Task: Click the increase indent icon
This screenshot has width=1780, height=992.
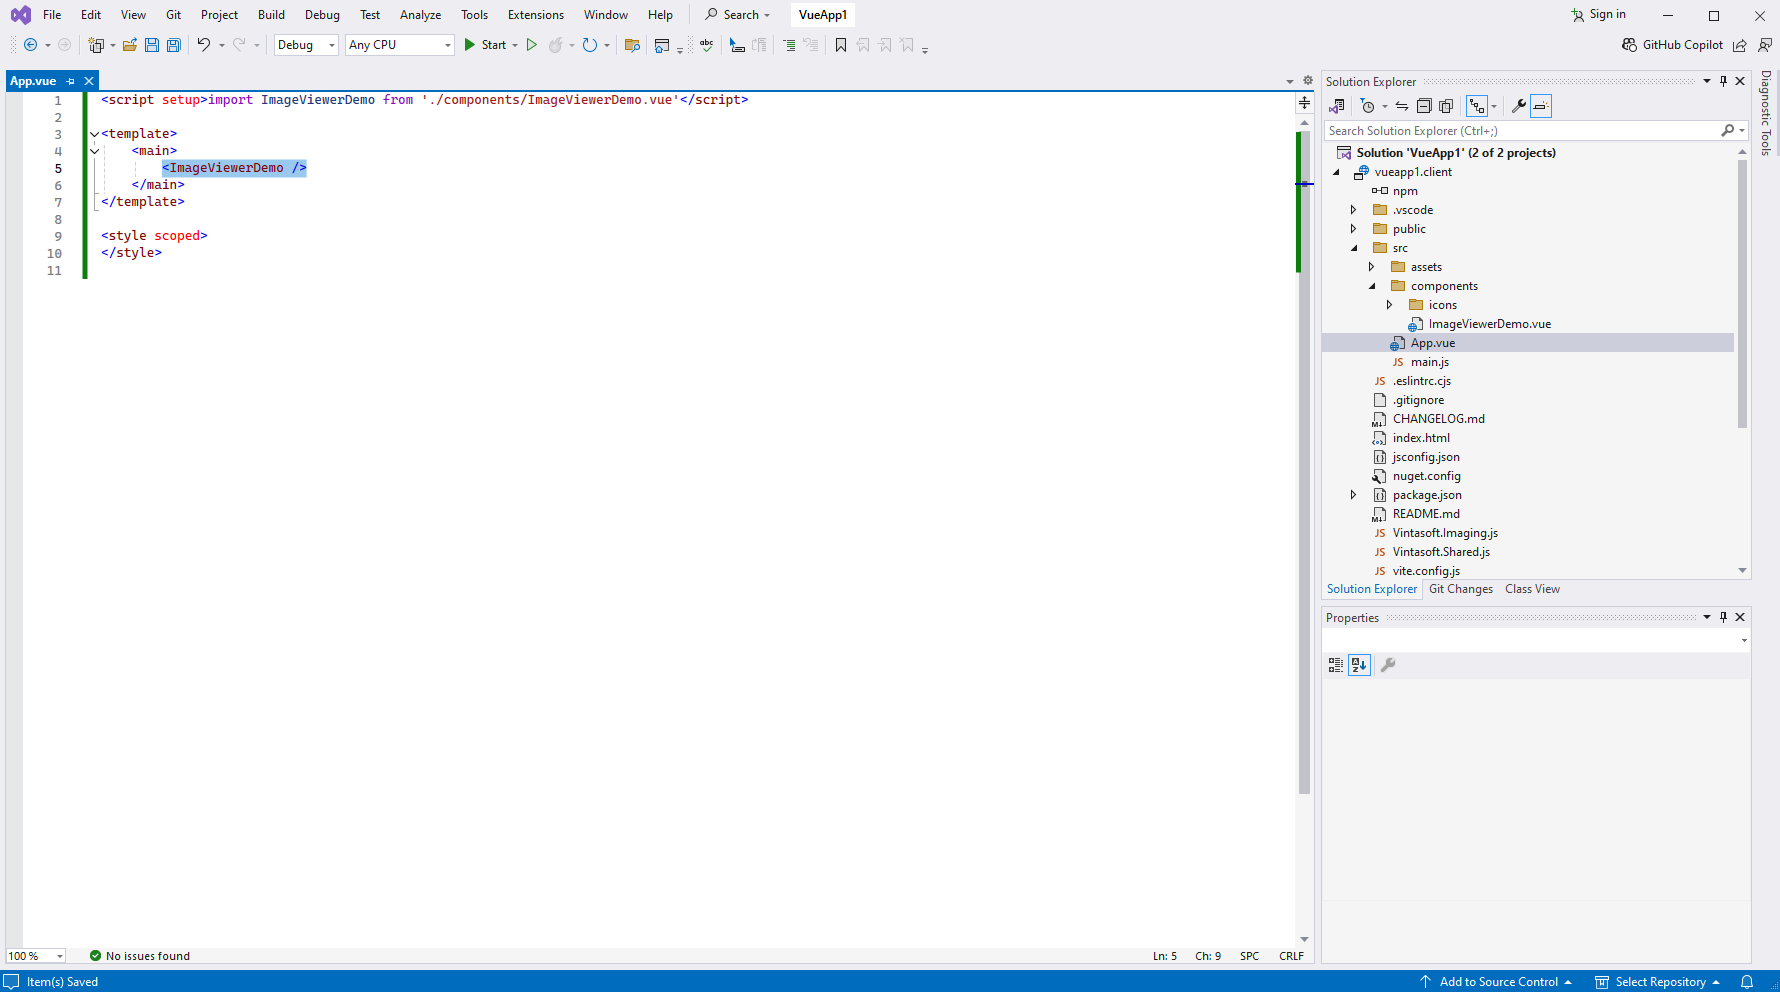Action: tap(789, 45)
